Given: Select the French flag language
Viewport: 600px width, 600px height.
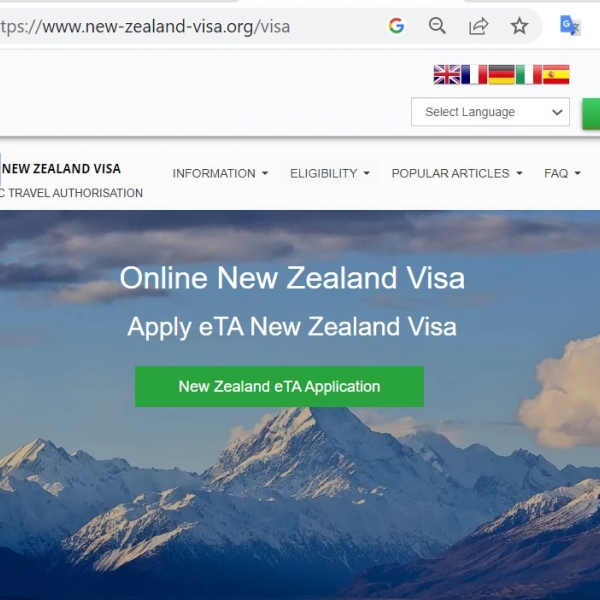Looking at the screenshot, I should 474,74.
